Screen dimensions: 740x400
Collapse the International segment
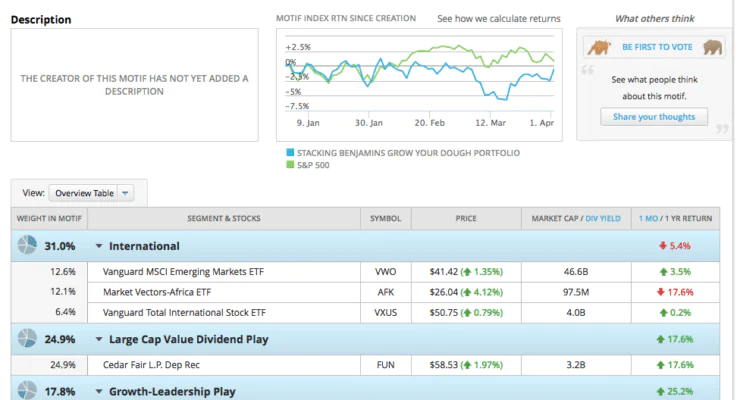pyautogui.click(x=99, y=246)
